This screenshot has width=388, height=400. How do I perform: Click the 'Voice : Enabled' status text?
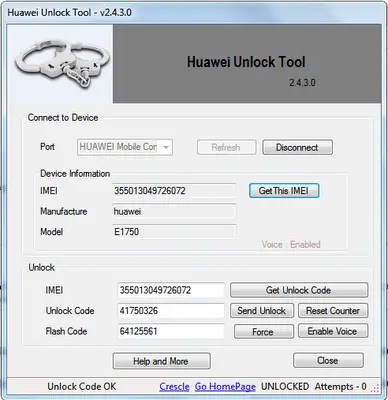click(x=291, y=244)
